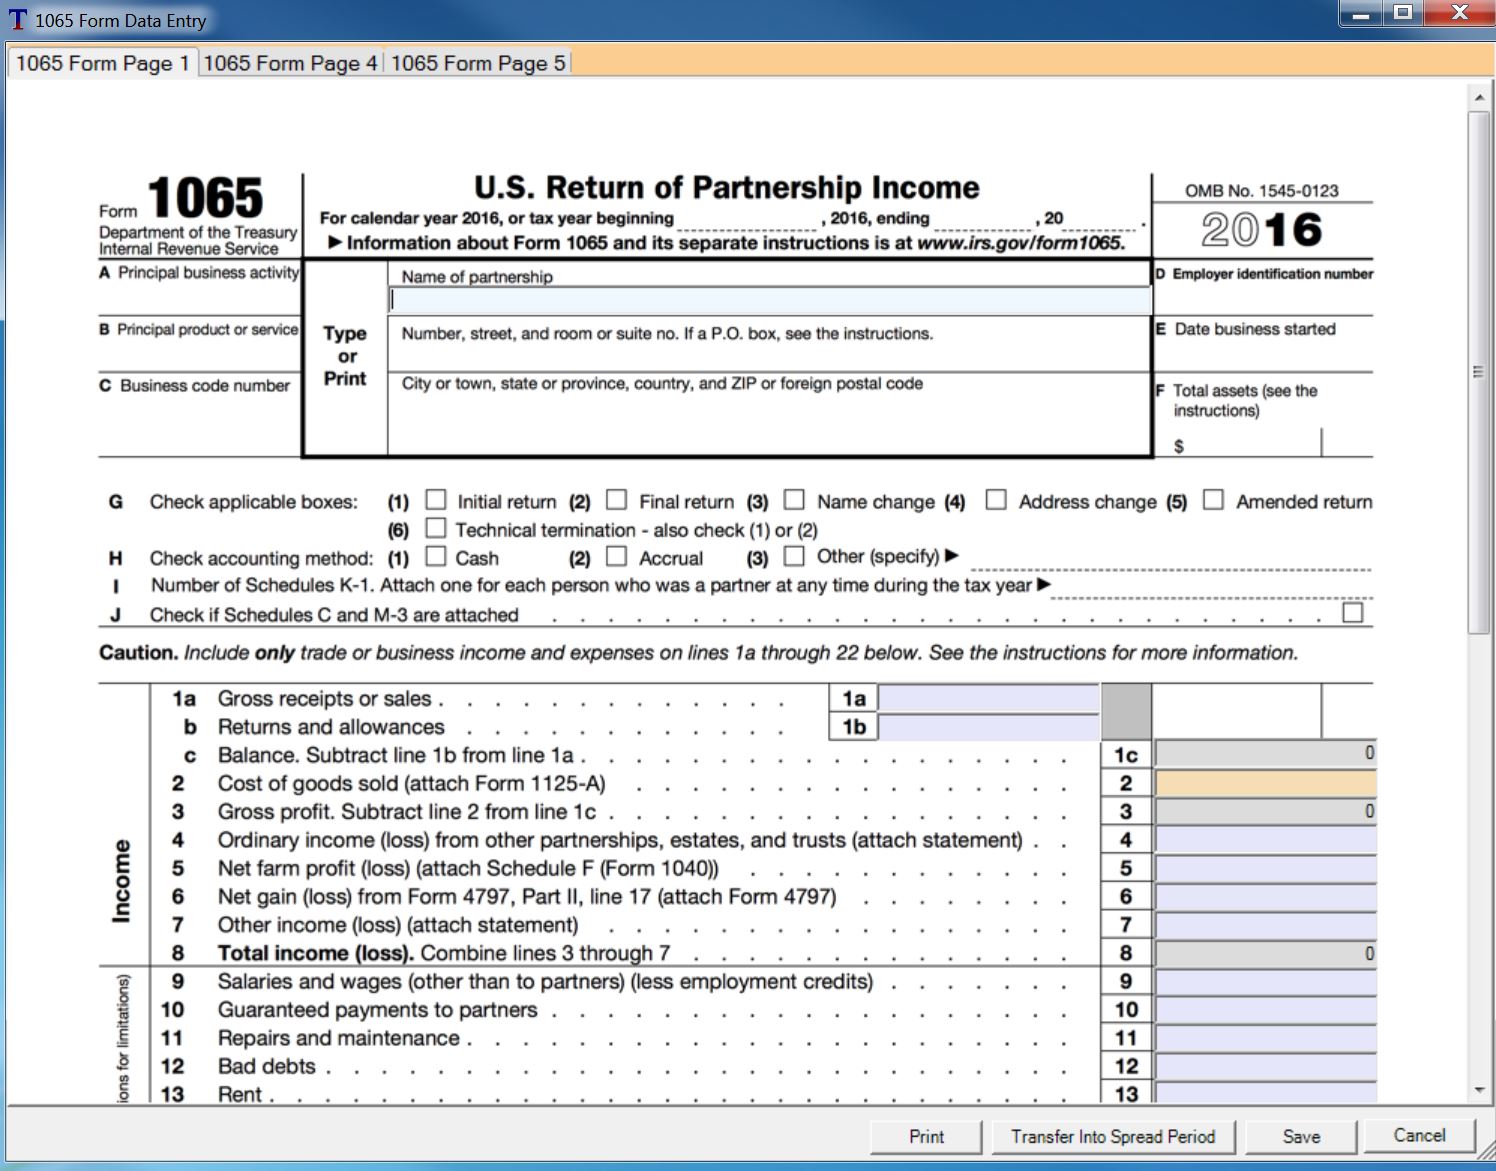Select Other (specify) accounting method checkbox

click(x=794, y=555)
